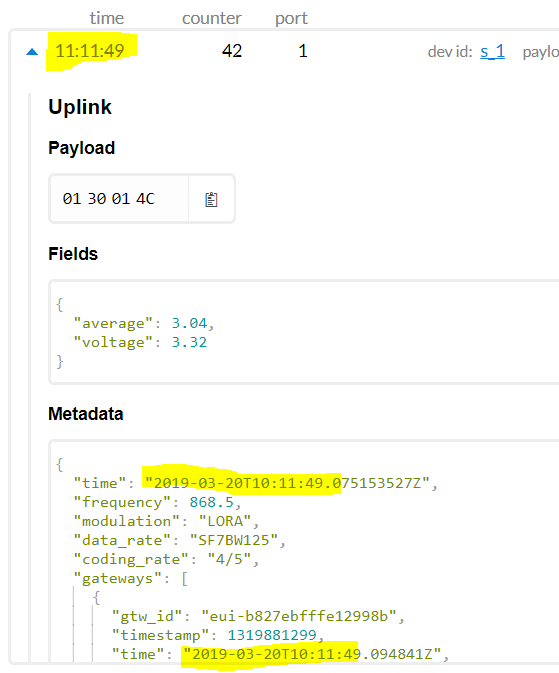The image size is (559, 673).
Task: Click the counter value 42
Action: click(x=232, y=51)
